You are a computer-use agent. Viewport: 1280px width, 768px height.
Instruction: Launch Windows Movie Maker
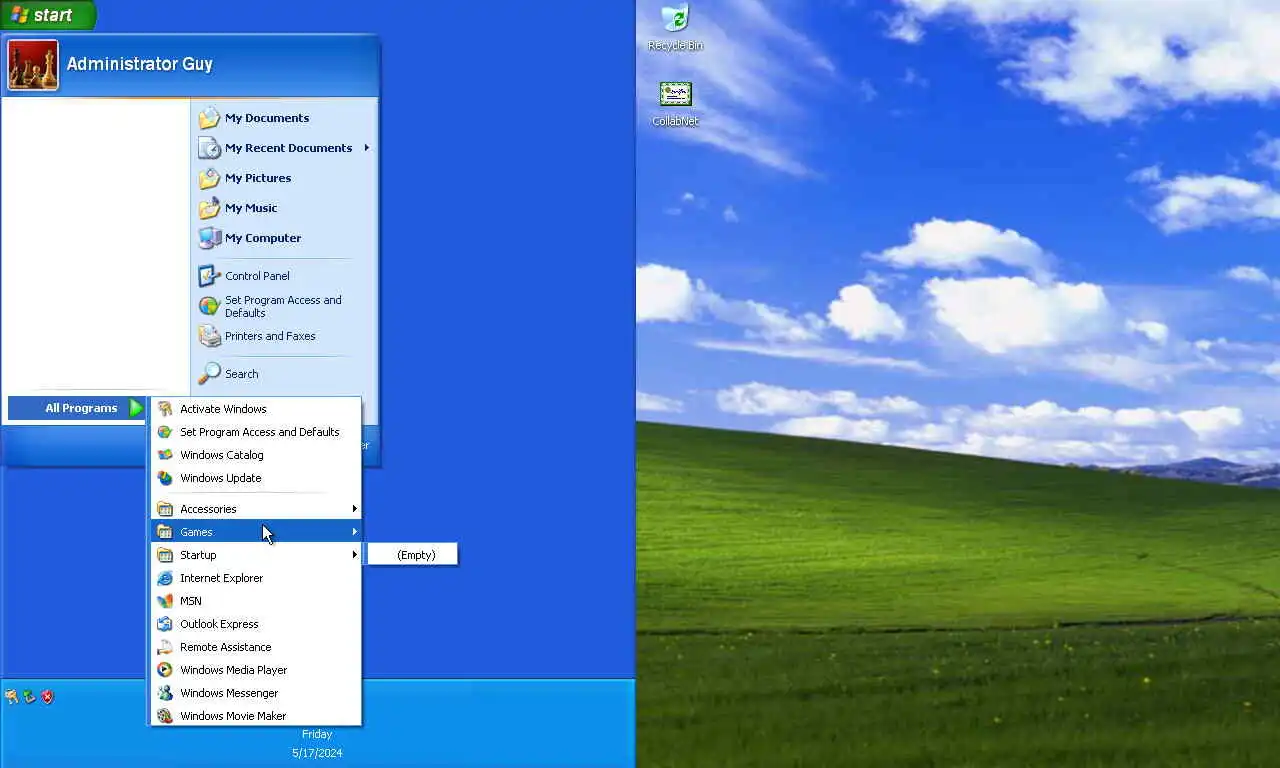pyautogui.click(x=256, y=716)
